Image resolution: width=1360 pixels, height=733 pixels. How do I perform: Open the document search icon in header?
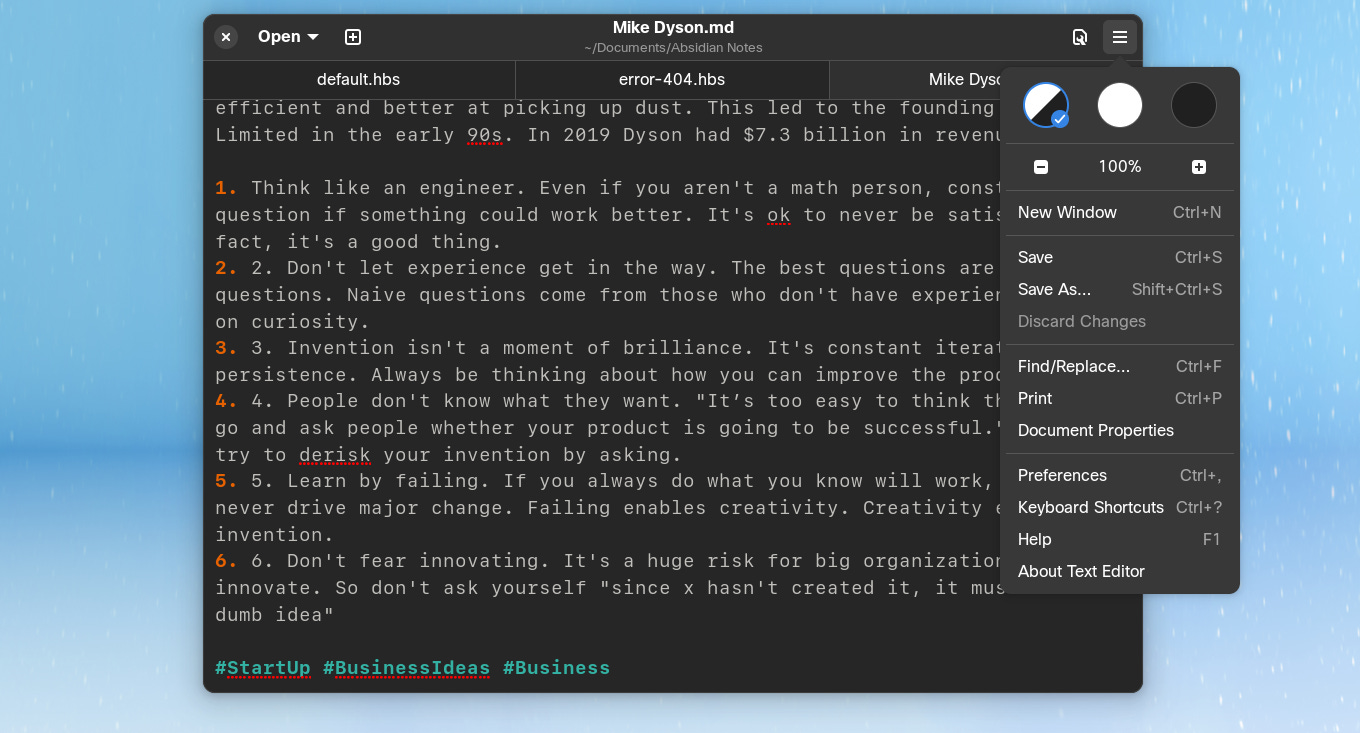click(1080, 37)
